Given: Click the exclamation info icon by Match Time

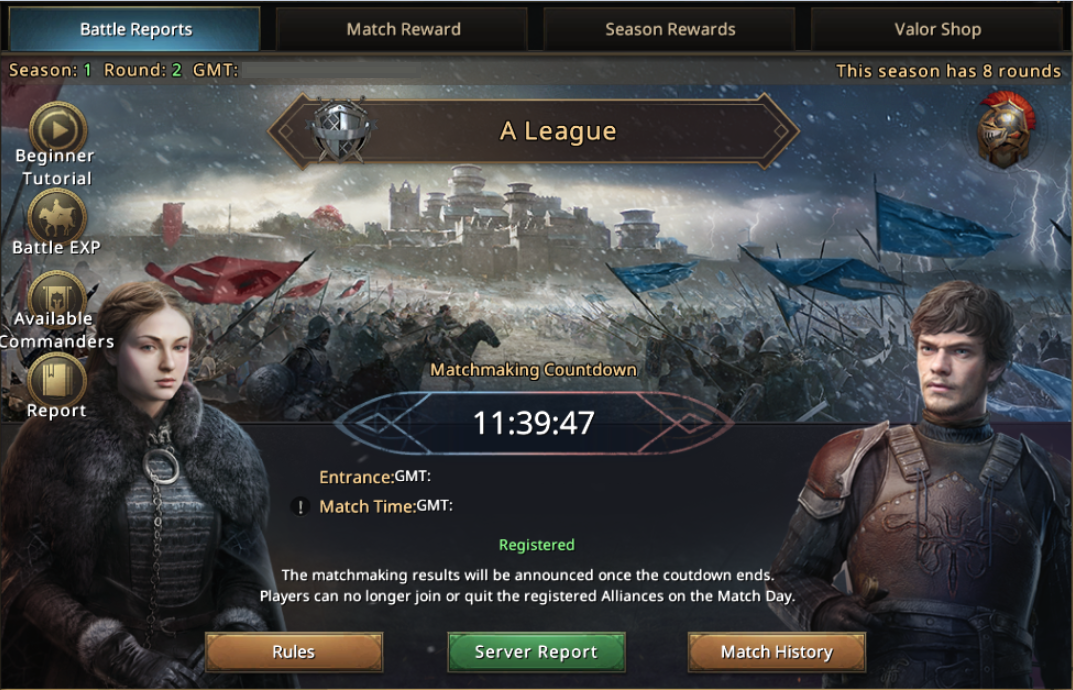Looking at the screenshot, I should click(300, 507).
